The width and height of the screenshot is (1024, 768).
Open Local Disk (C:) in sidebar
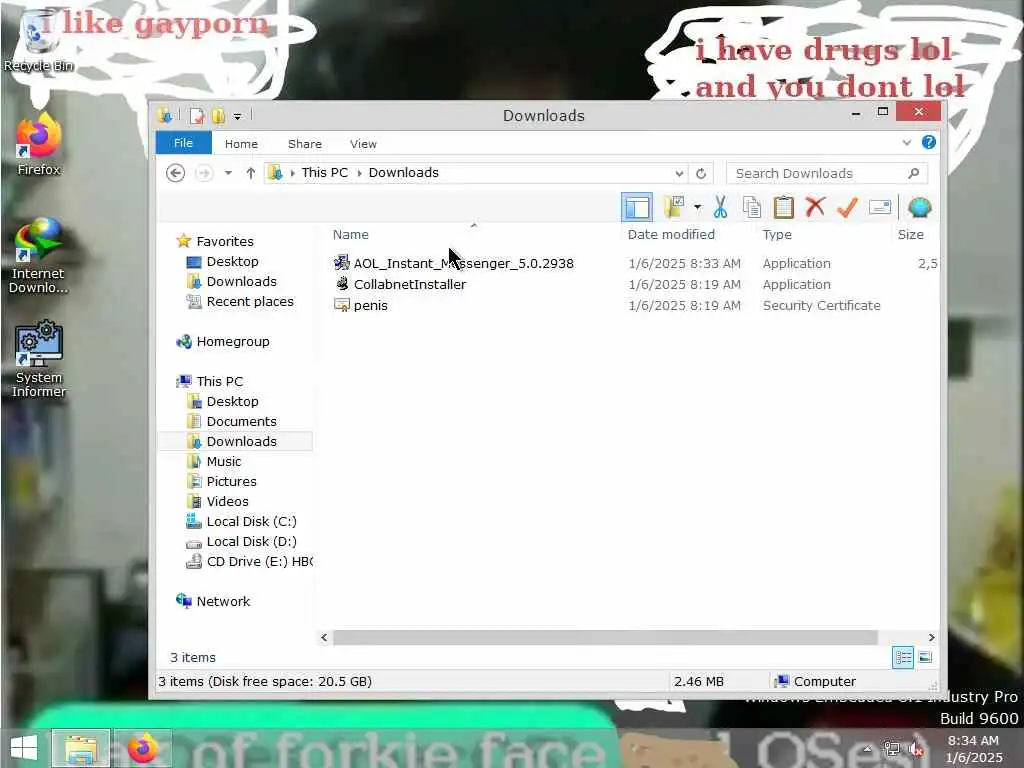pos(251,522)
